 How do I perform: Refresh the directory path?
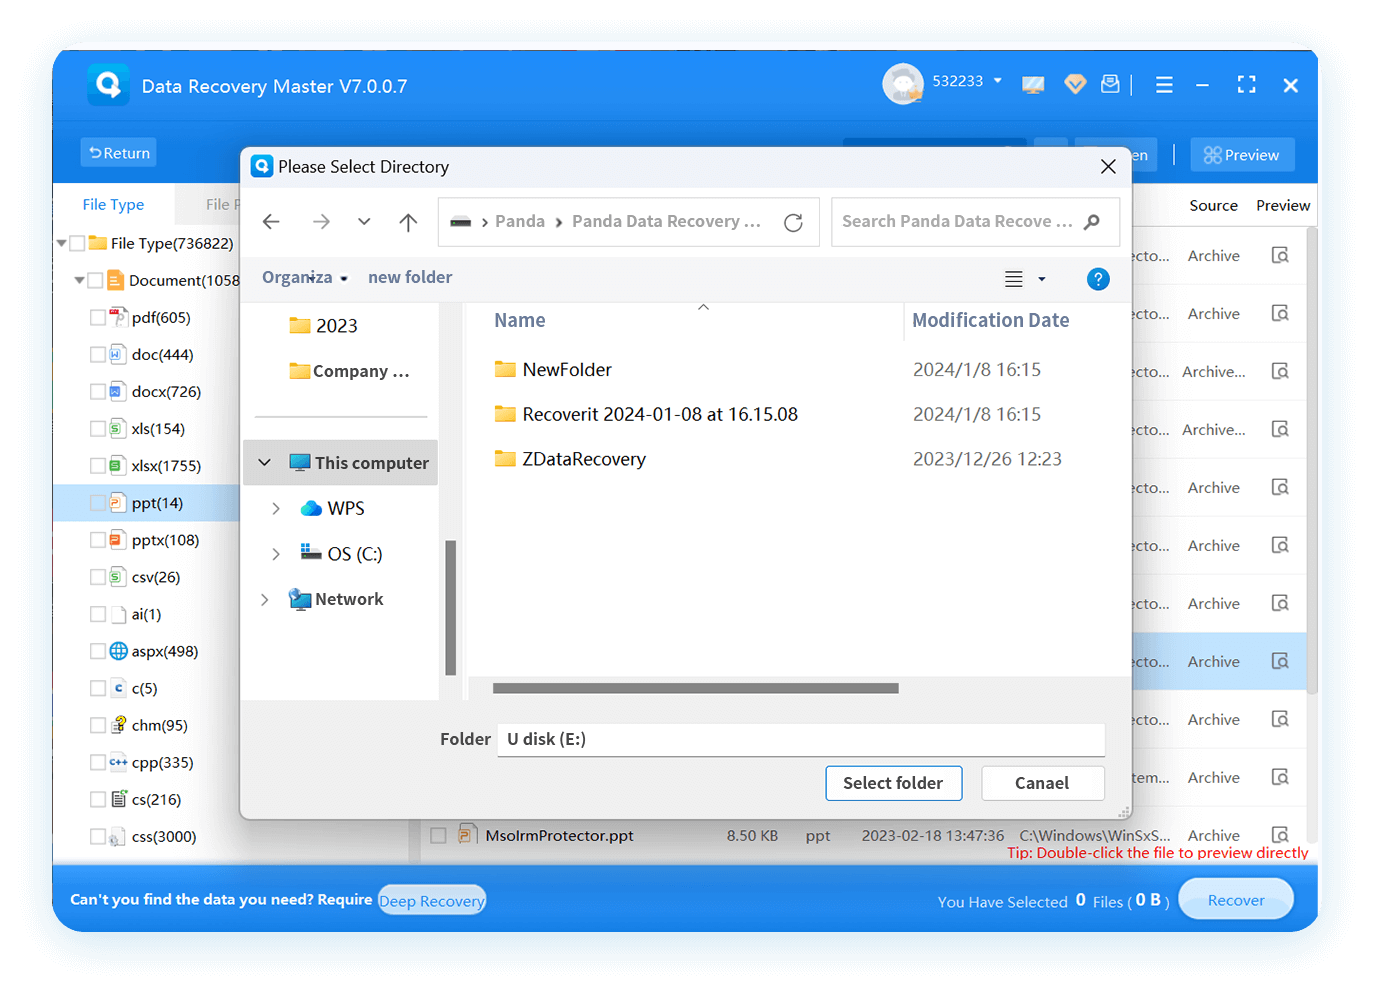pos(793,222)
